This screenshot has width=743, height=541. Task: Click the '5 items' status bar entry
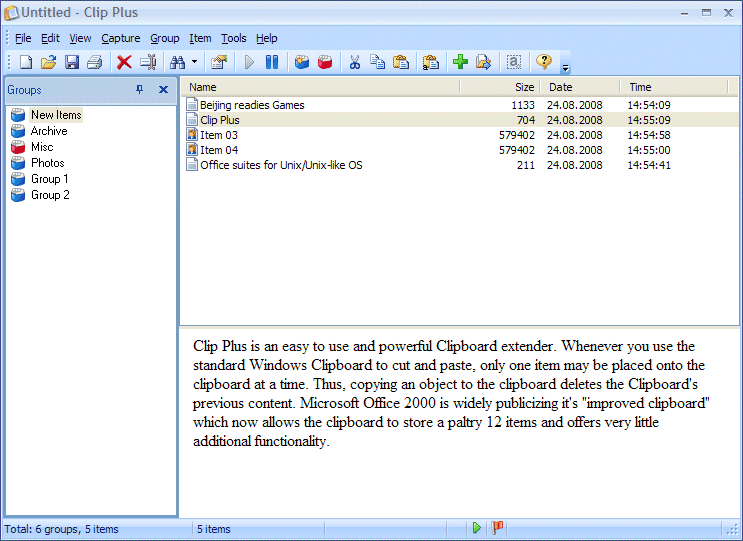(214, 529)
